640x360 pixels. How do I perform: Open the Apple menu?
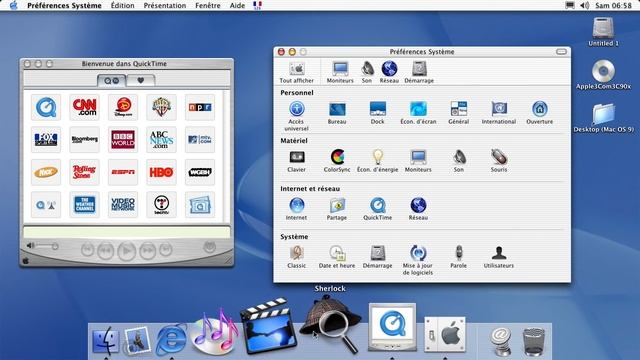(13, 5)
